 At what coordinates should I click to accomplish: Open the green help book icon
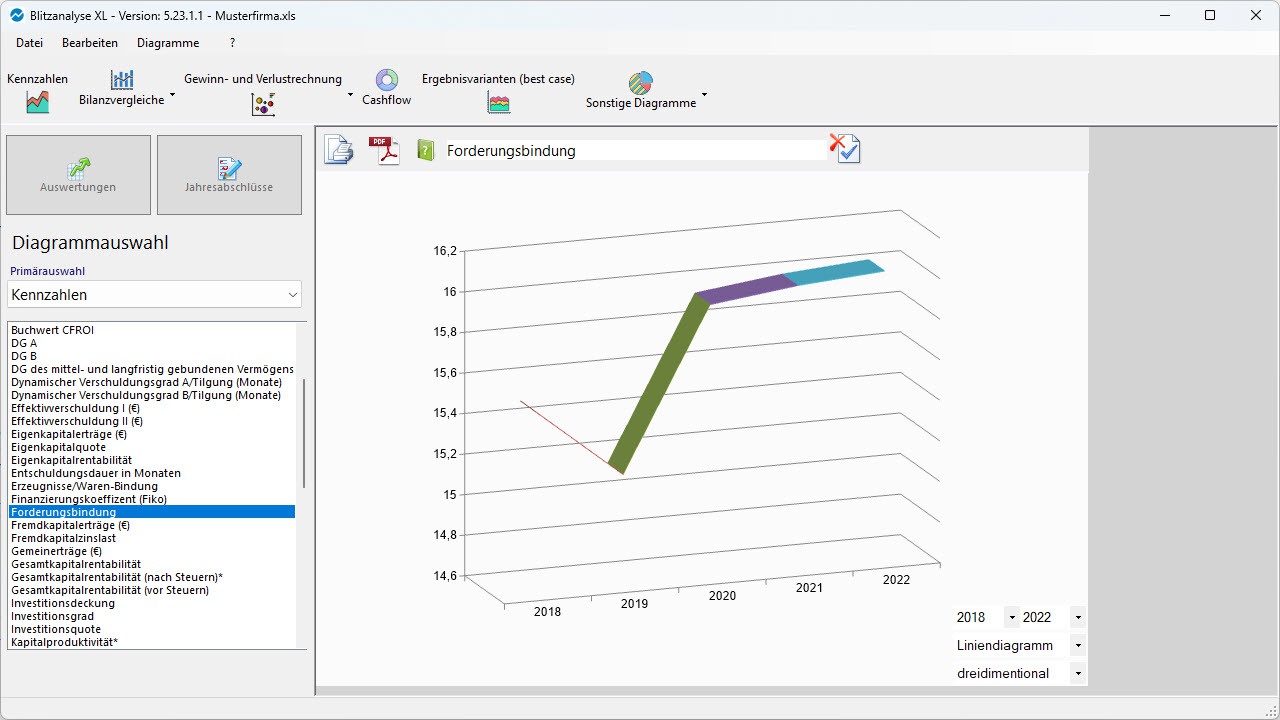coord(426,151)
